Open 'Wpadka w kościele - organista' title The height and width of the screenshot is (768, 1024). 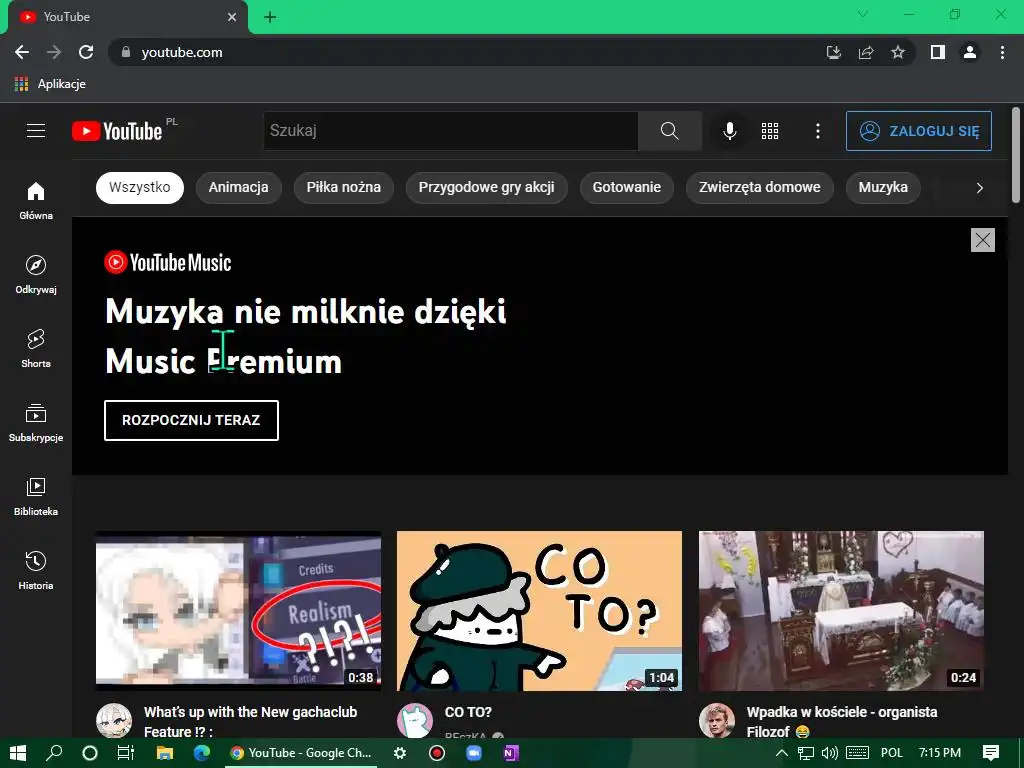click(842, 722)
